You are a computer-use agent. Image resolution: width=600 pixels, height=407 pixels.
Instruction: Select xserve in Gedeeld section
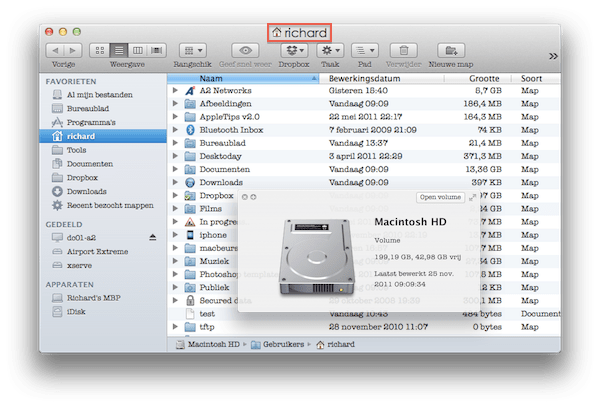pyautogui.click(x=103, y=265)
